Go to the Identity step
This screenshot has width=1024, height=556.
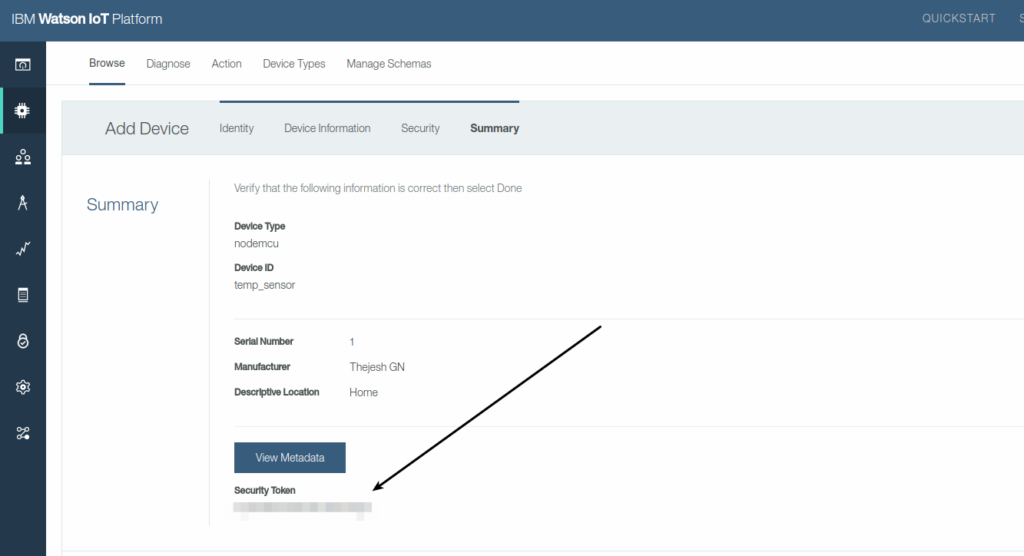tap(236, 128)
